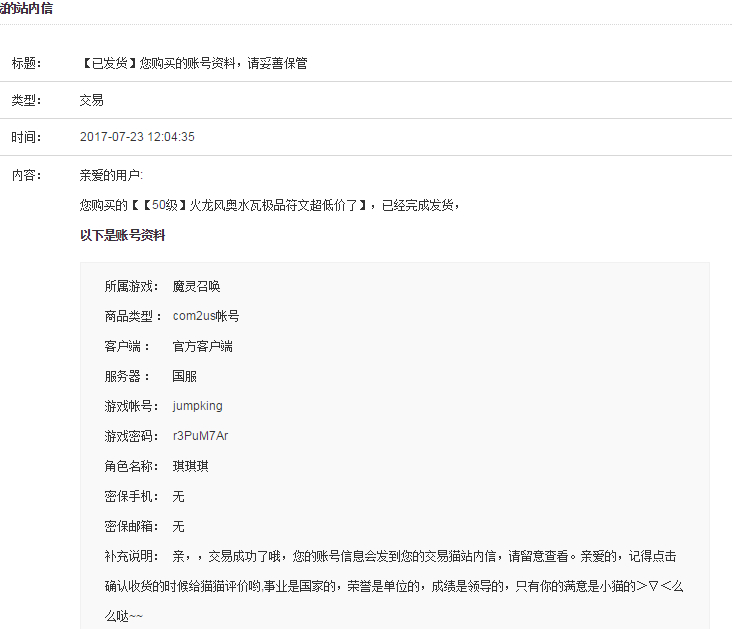Viewport: 738px width, 629px height.
Task: Click the 补充说明 first line text
Action: click(425, 556)
